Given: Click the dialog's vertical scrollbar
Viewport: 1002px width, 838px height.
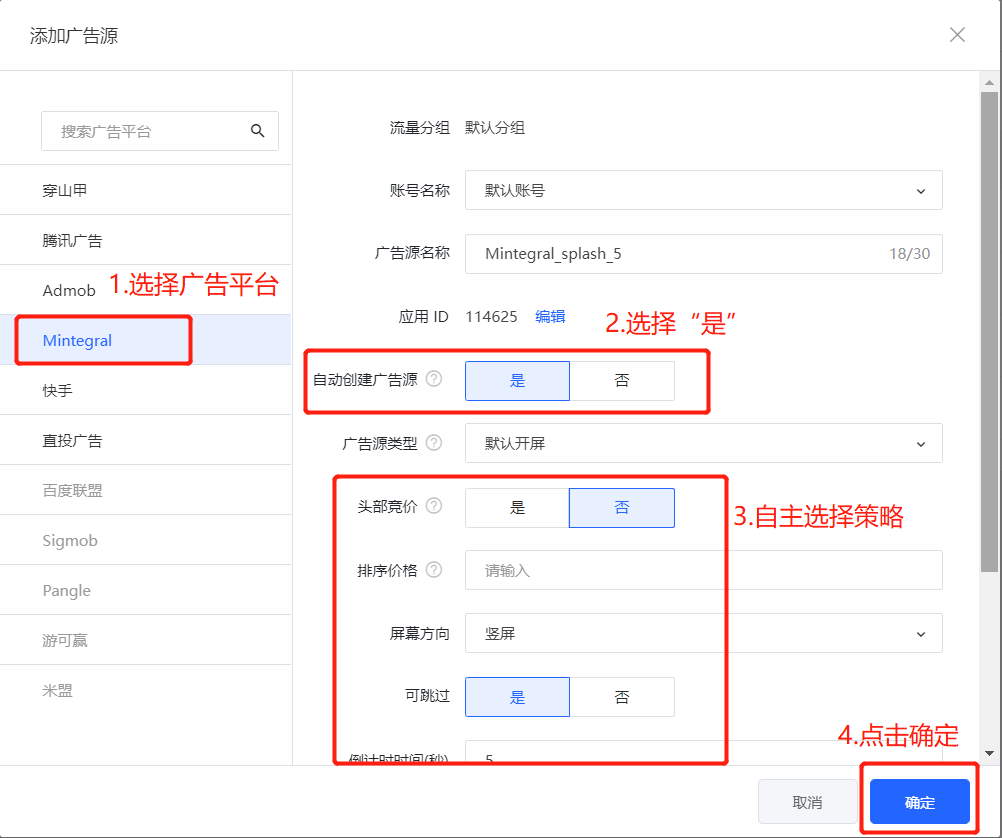Looking at the screenshot, I should 989,330.
